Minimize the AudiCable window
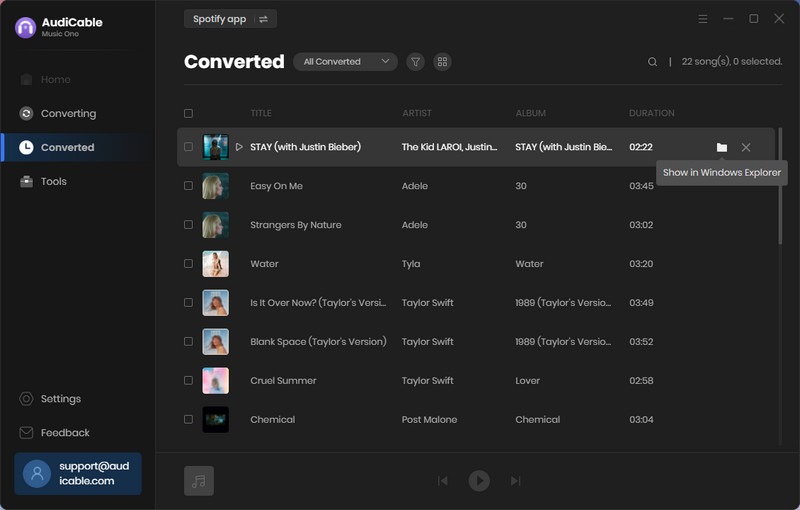The image size is (800, 510). coord(728,19)
